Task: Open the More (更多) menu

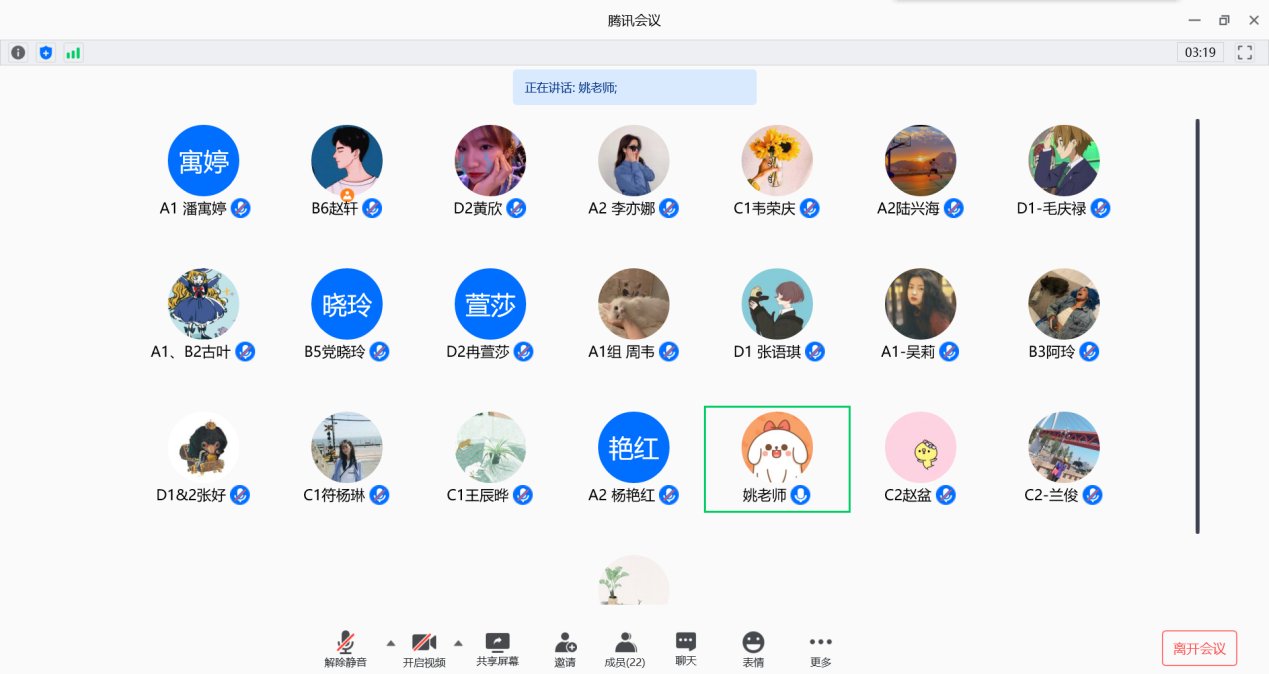Action: [820, 649]
